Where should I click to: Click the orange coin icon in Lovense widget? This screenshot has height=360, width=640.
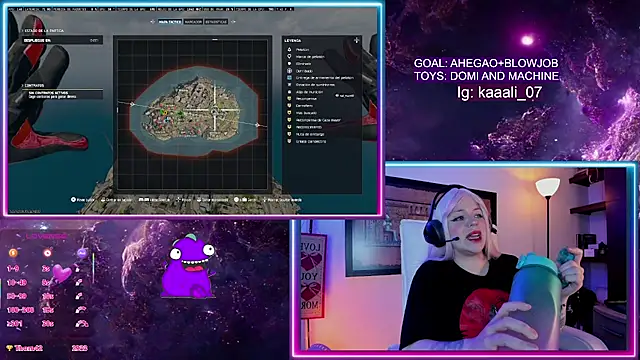tap(13, 253)
